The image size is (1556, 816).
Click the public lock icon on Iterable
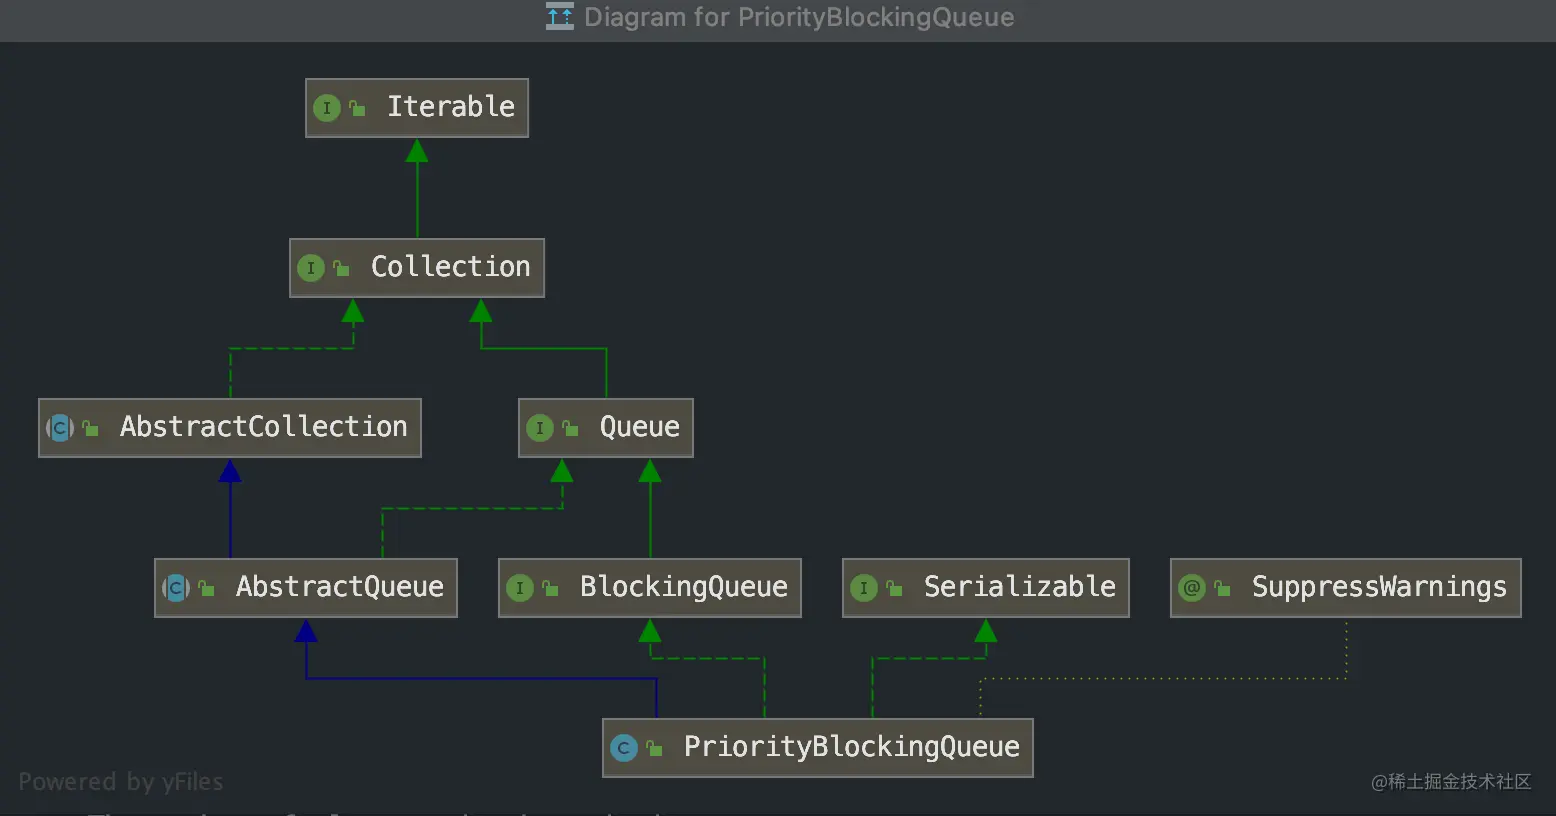pos(357,108)
